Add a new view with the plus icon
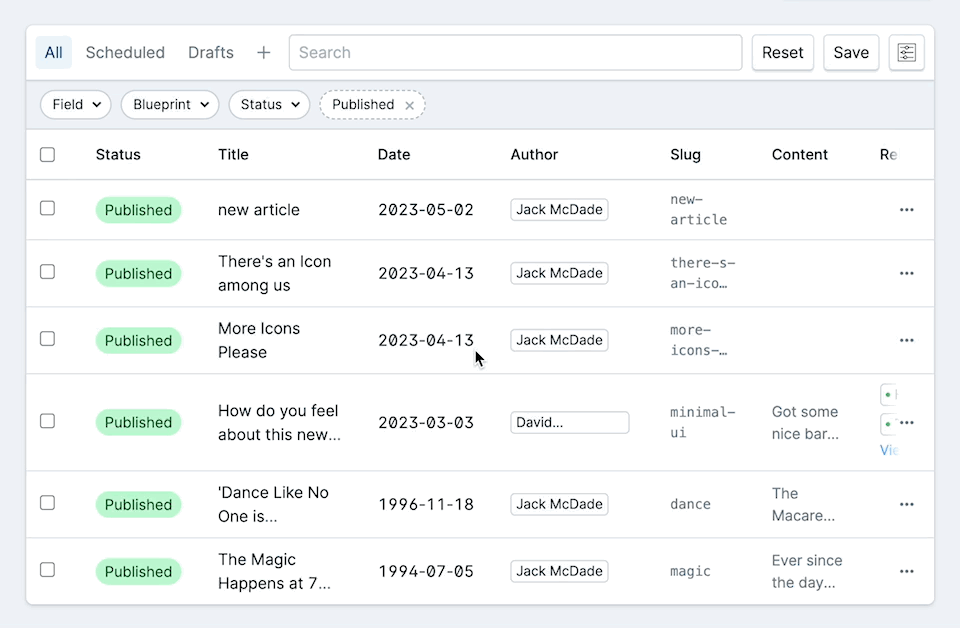The width and height of the screenshot is (960, 628). tap(263, 53)
